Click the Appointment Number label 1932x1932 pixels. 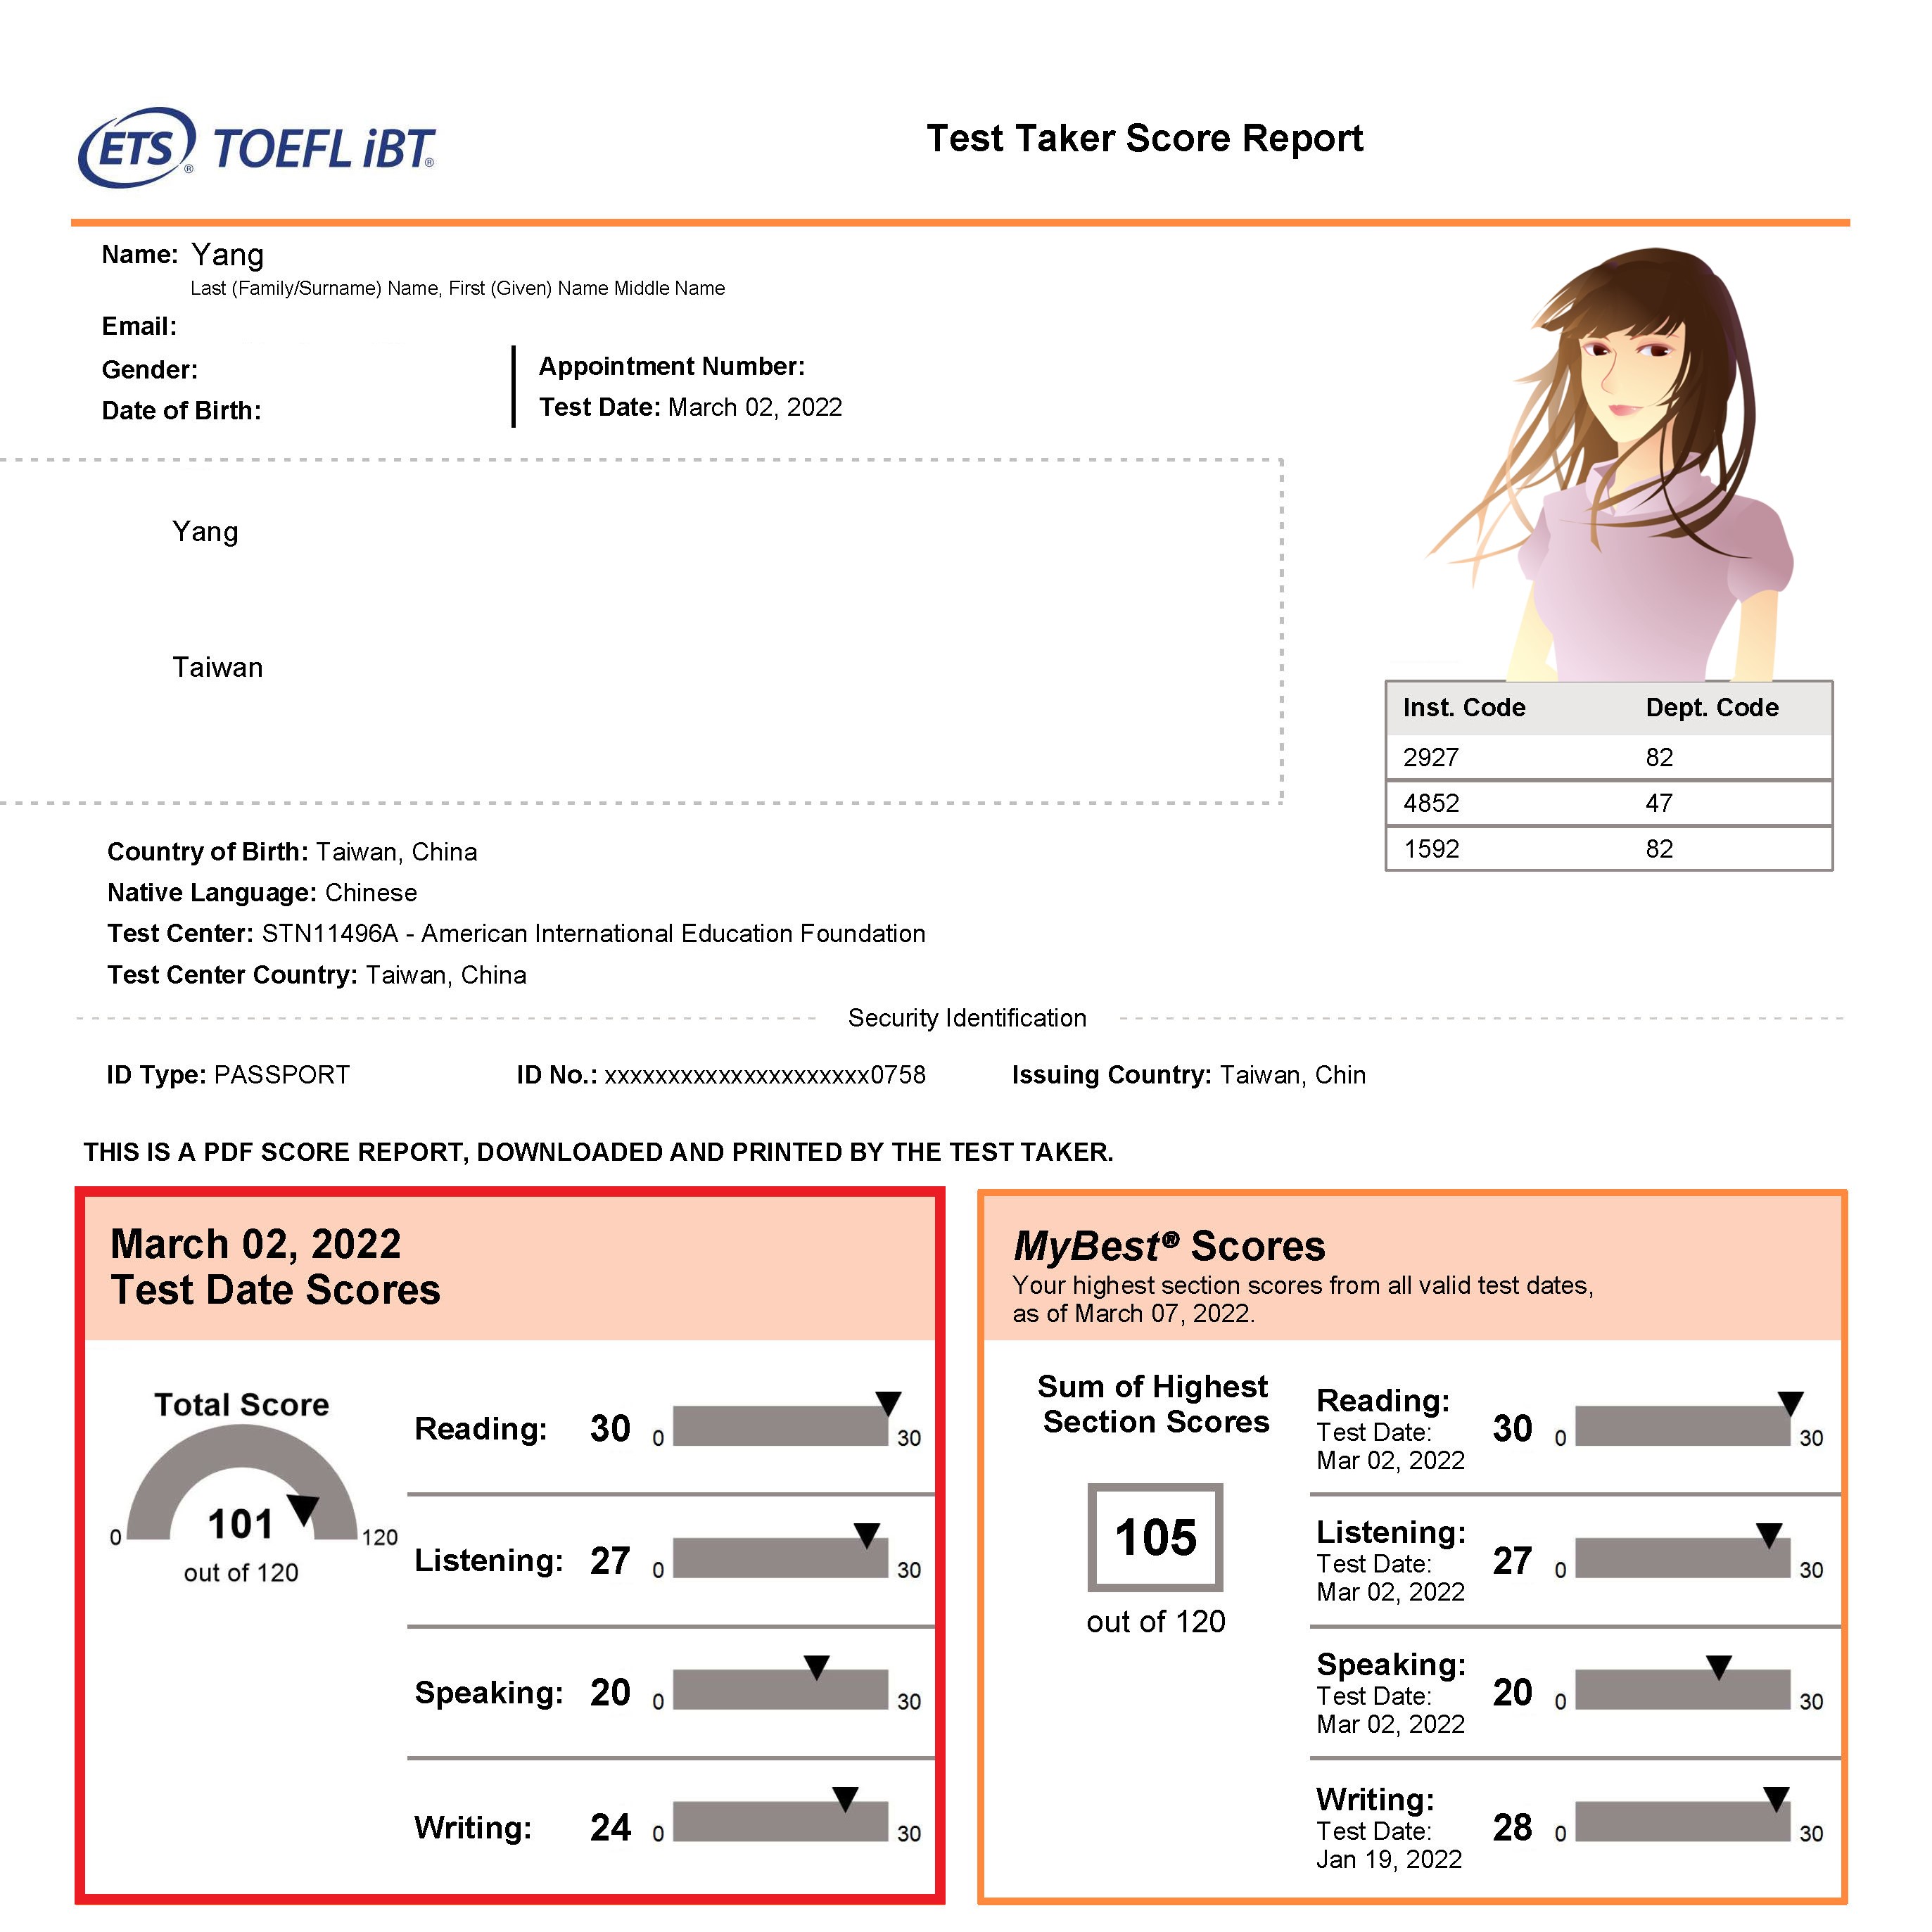click(x=671, y=366)
